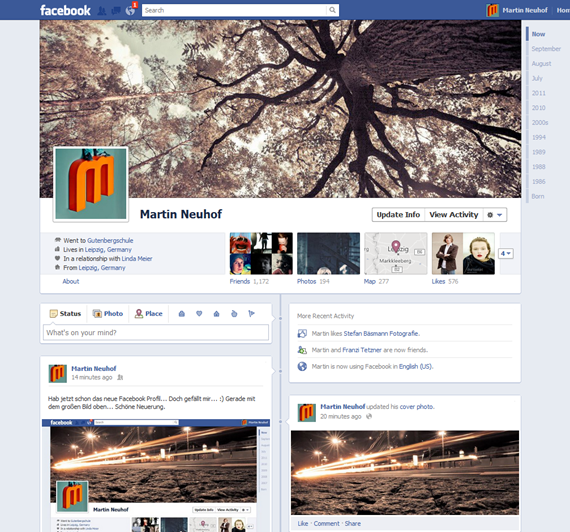The width and height of the screenshot is (570, 532).
Task: Open Martin Neuhof name on 14 minutes post
Action: pos(94,368)
